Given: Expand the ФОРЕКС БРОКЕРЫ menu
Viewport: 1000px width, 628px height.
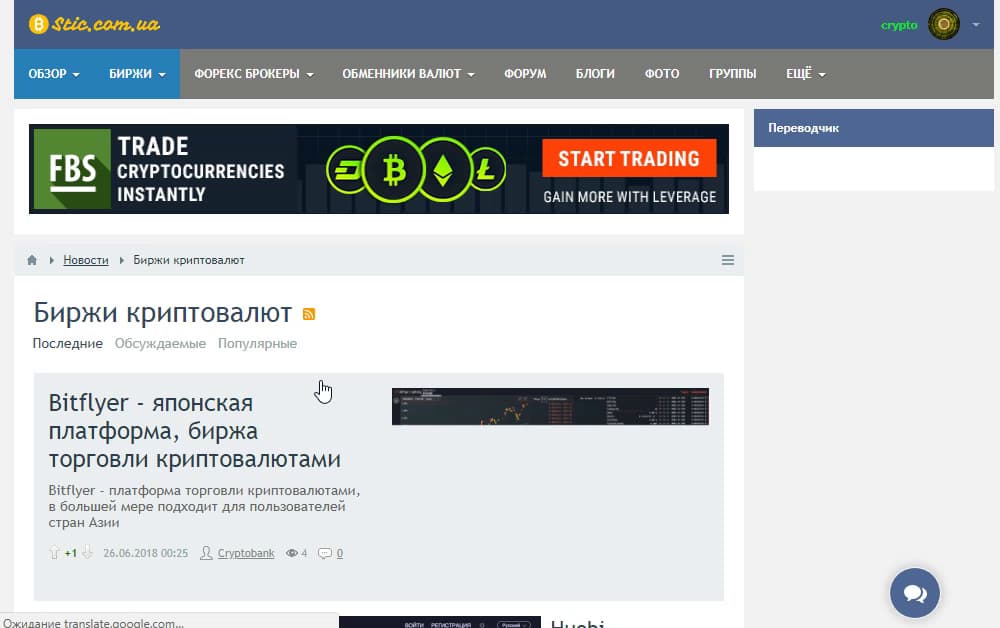Looking at the screenshot, I should click(254, 74).
